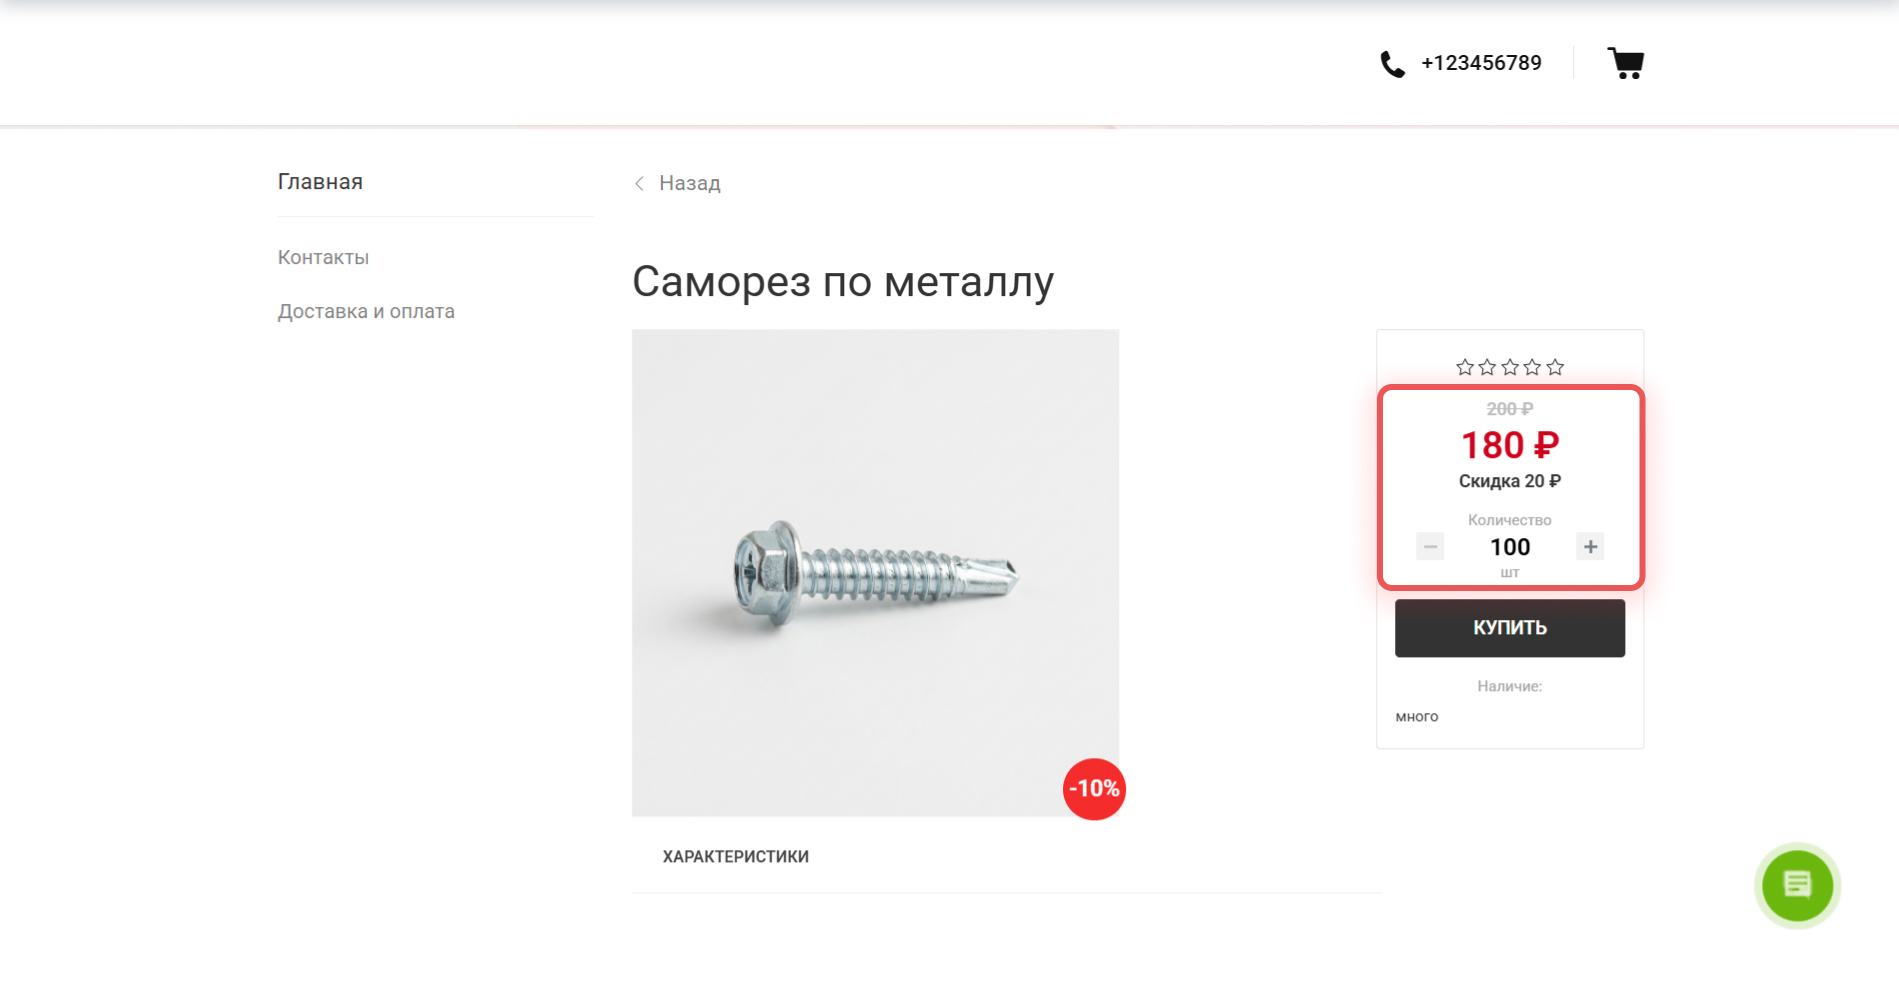Image resolution: width=1899 pixels, height=989 pixels.
Task: Click the Назад link
Action: pyautogui.click(x=689, y=183)
